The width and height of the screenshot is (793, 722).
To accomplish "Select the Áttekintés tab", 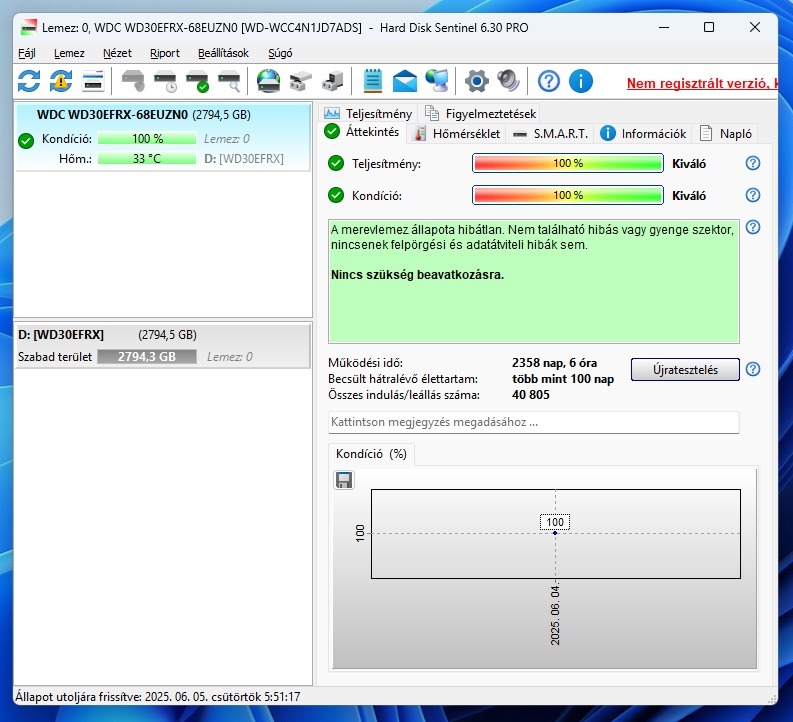I will (x=362, y=132).
